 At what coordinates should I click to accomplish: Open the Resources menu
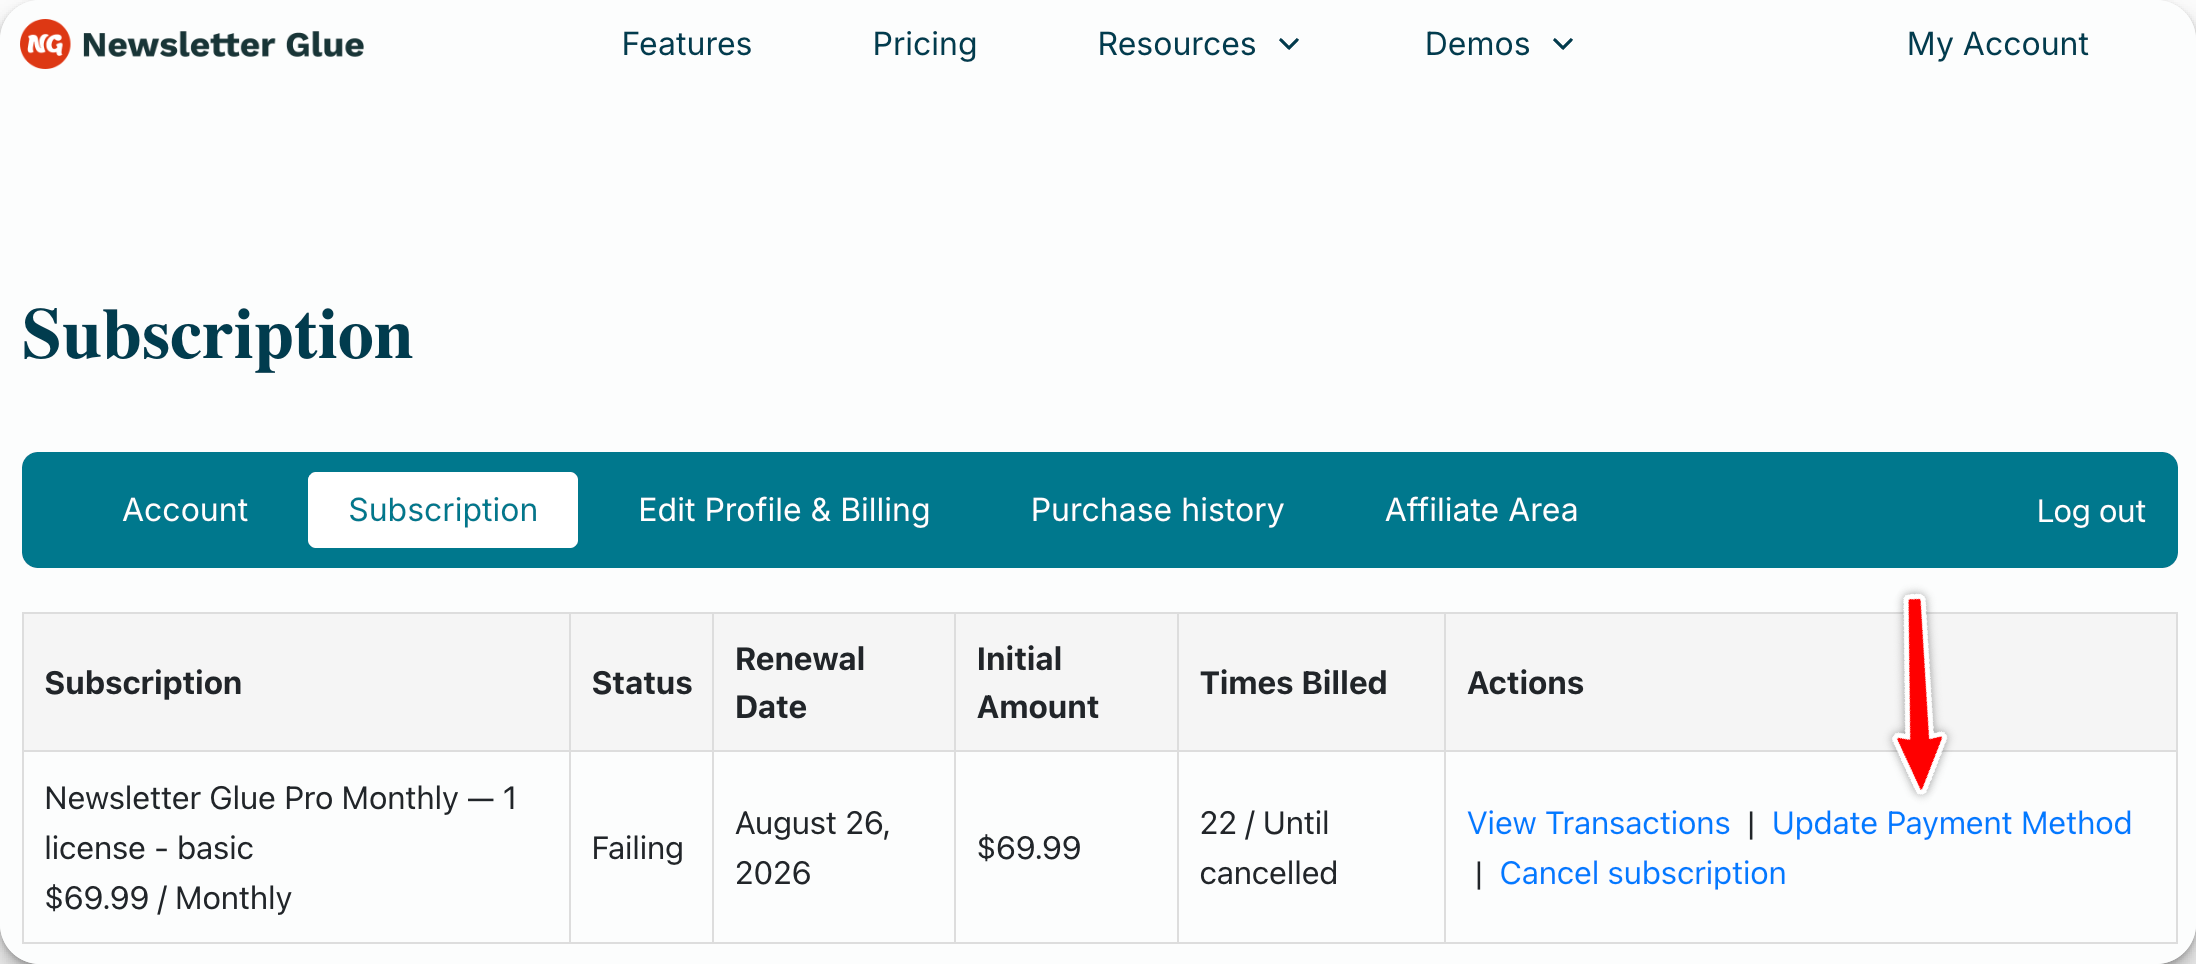[1176, 44]
